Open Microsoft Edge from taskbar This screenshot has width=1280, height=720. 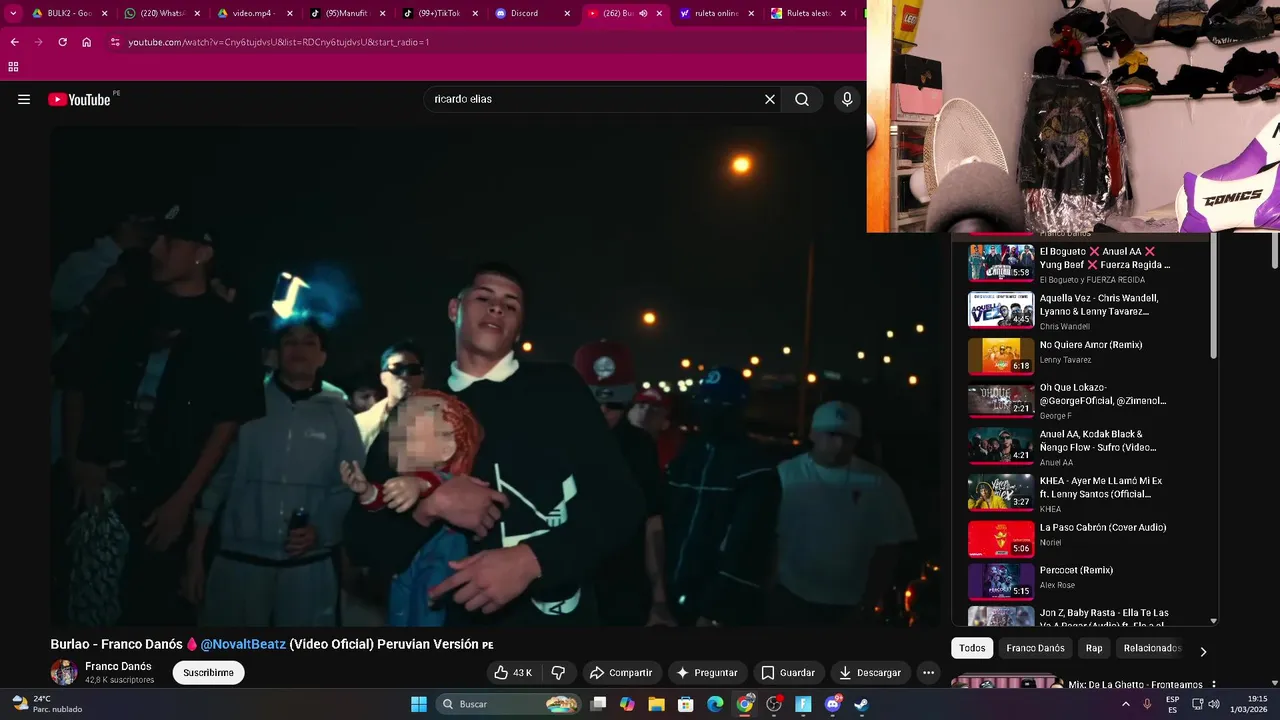(x=715, y=704)
